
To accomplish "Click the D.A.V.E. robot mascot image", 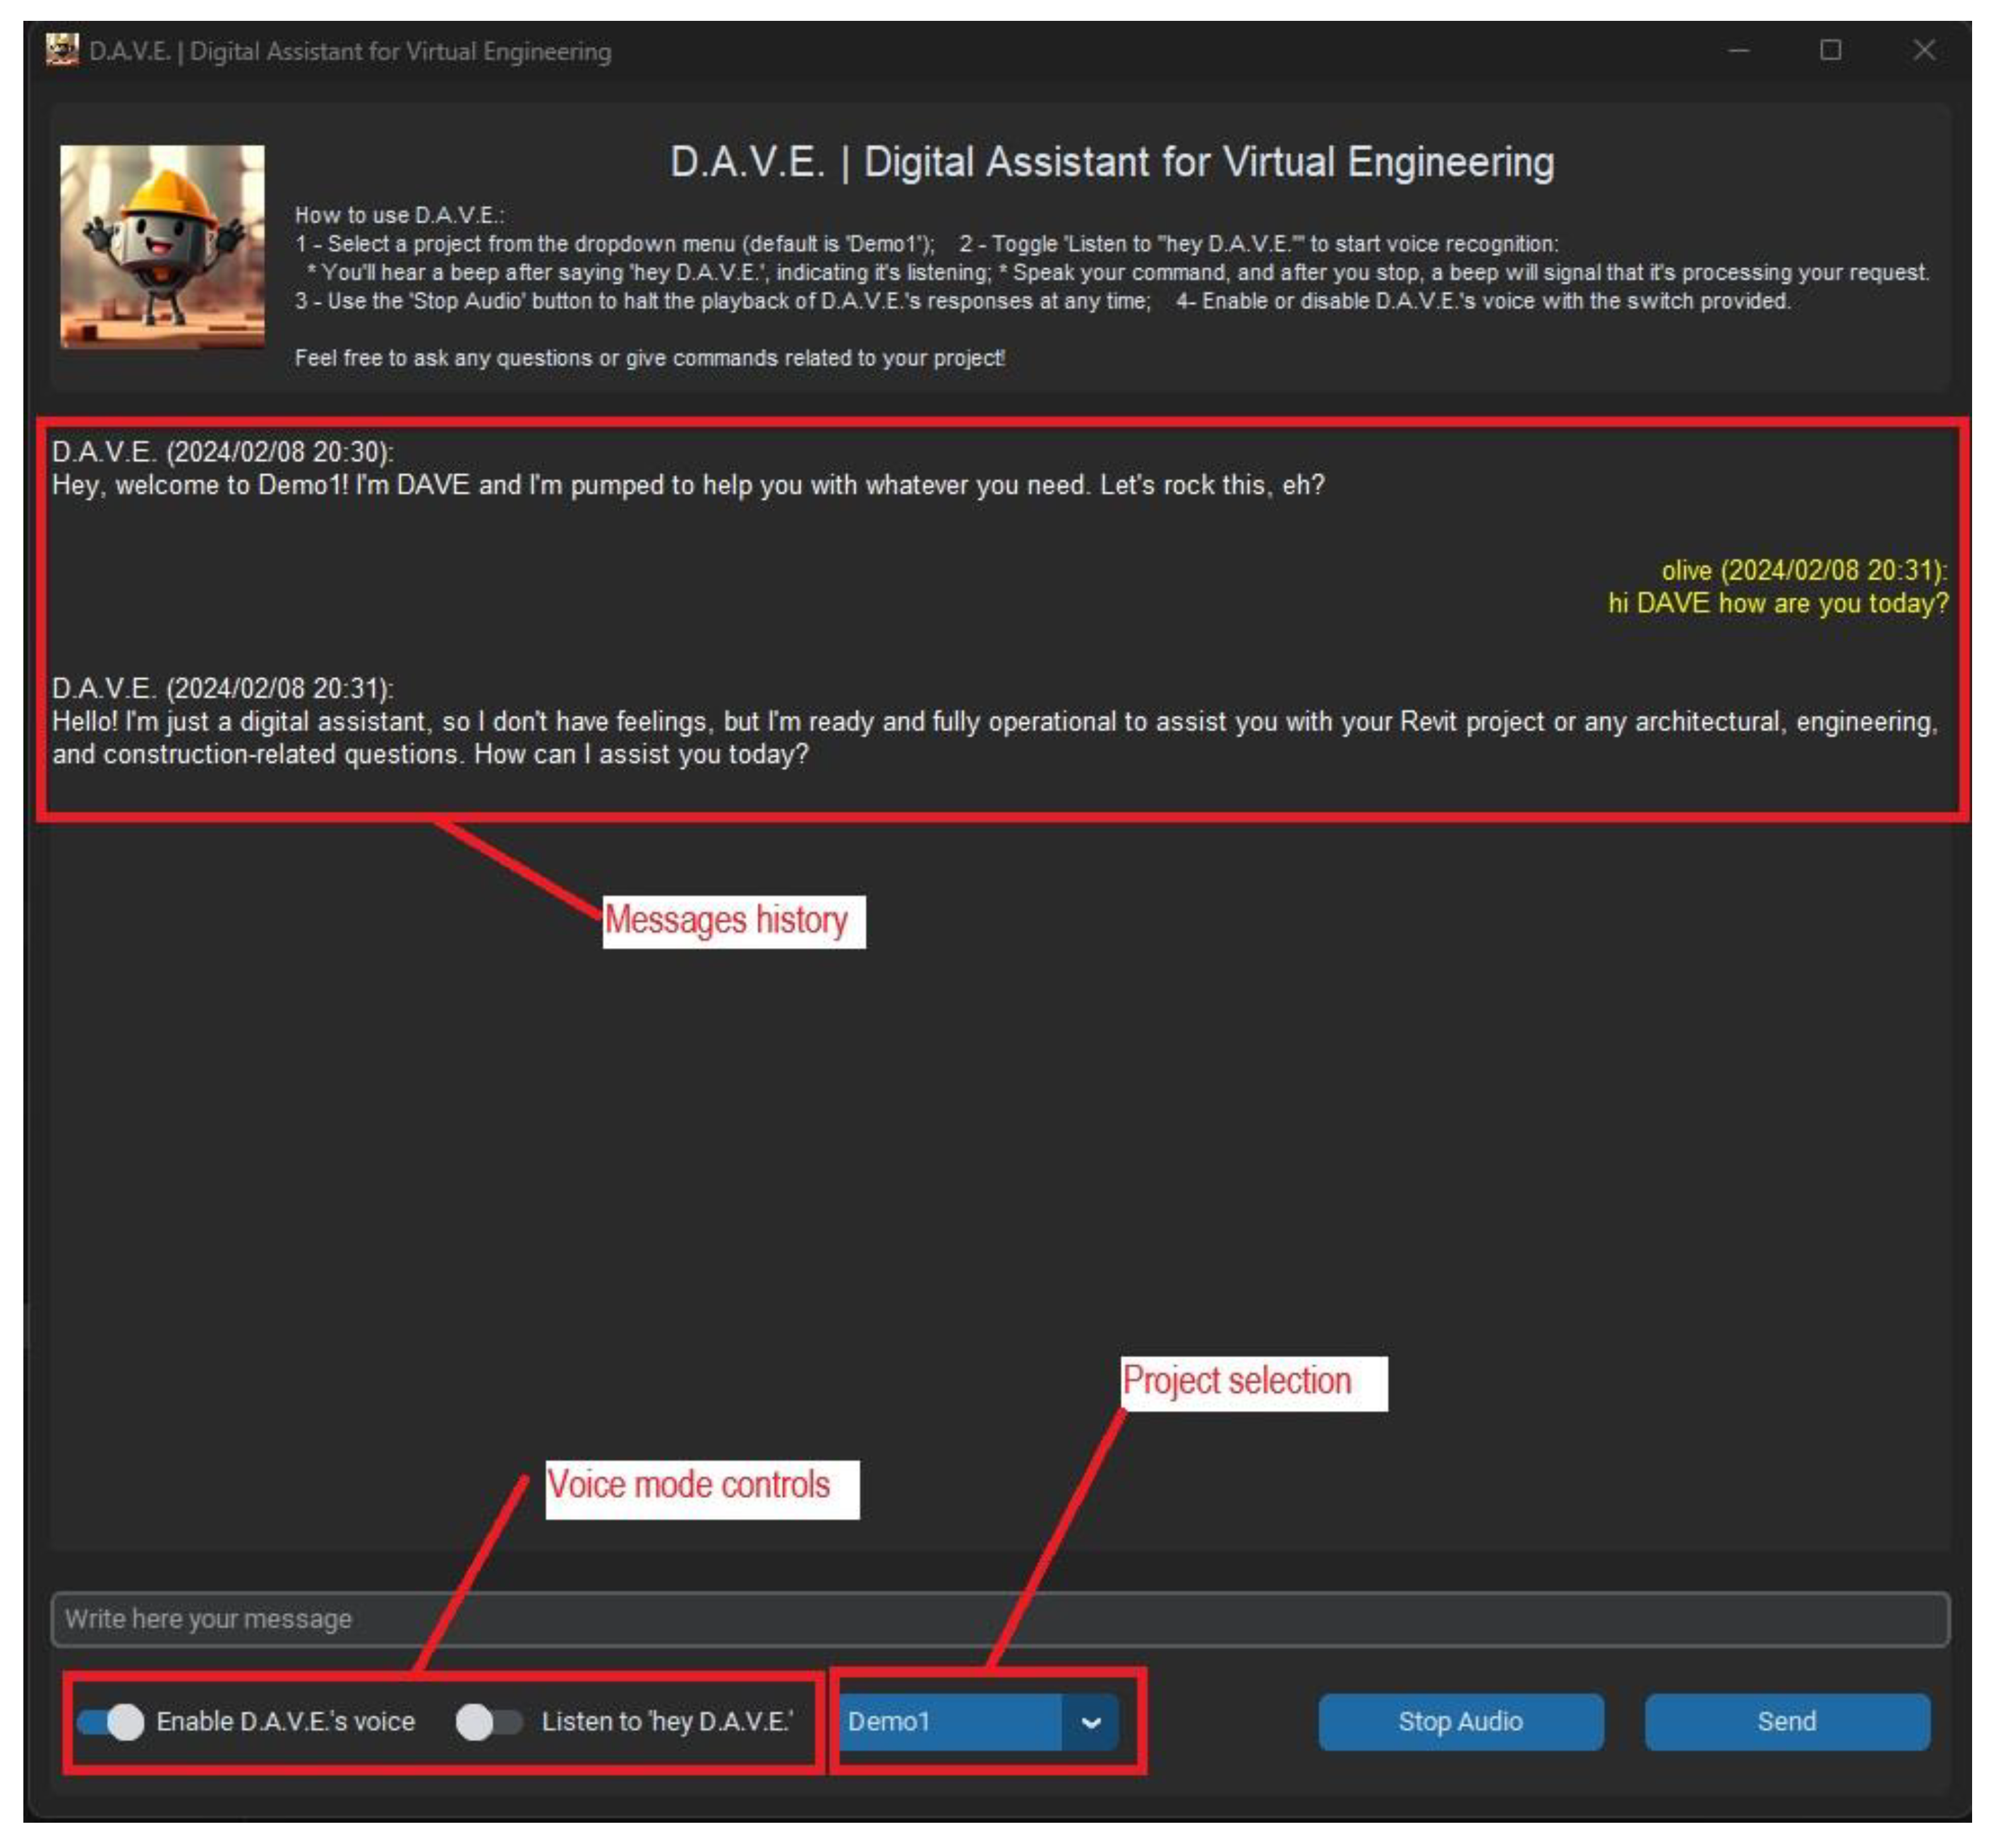I will click(x=162, y=246).
